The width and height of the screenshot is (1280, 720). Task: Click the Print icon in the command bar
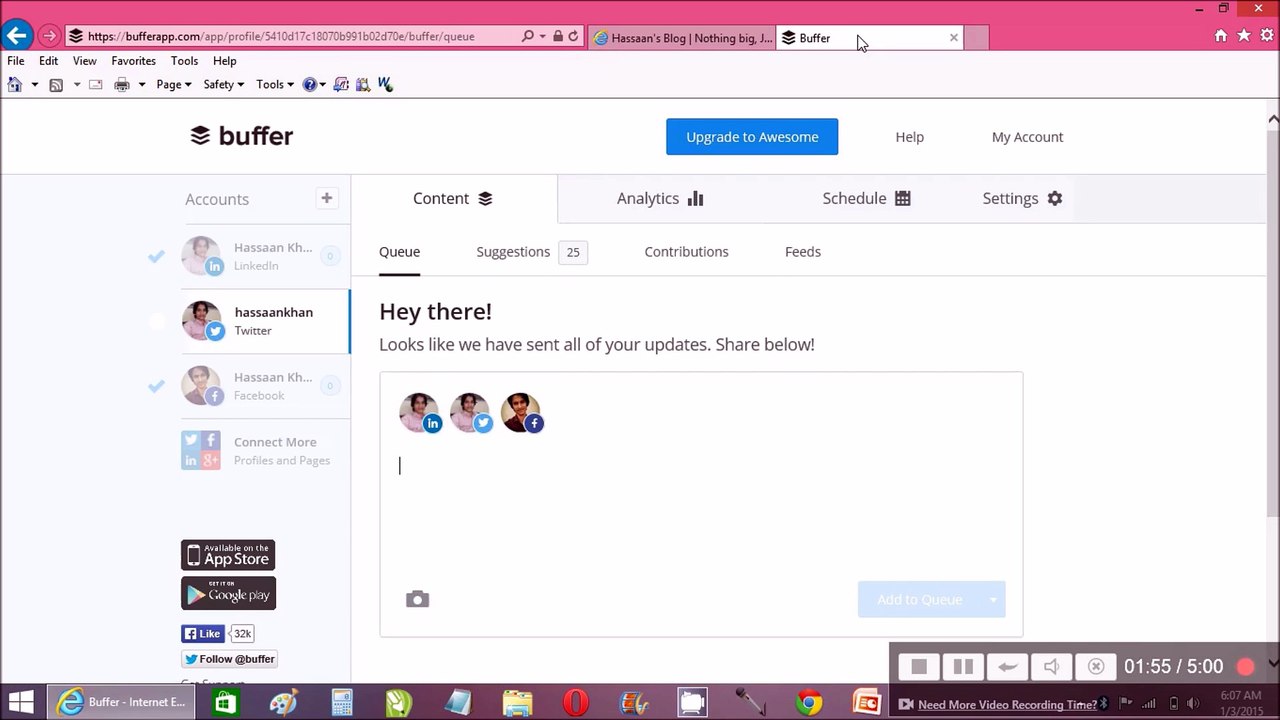click(x=122, y=85)
